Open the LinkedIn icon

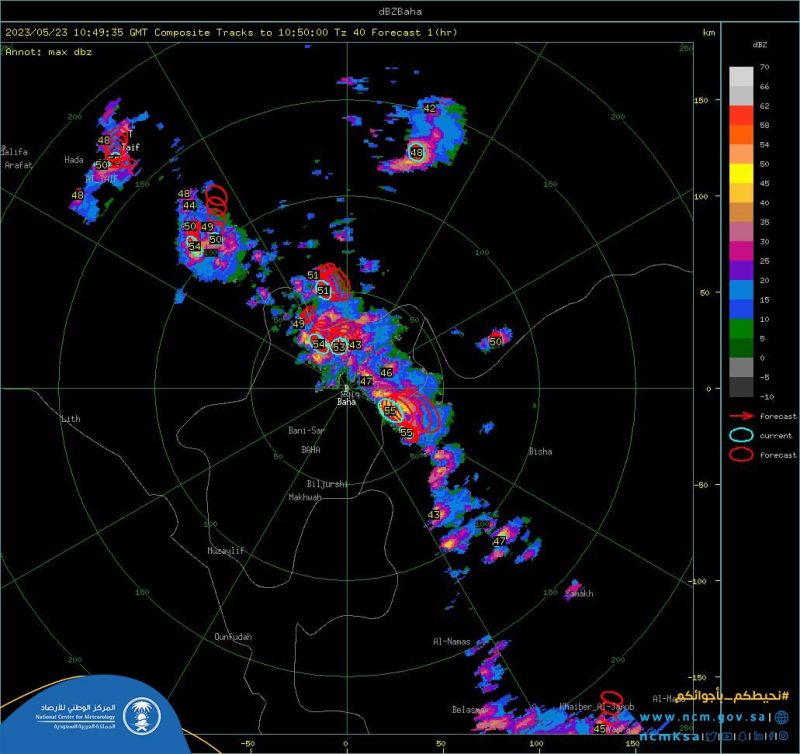coord(759,736)
